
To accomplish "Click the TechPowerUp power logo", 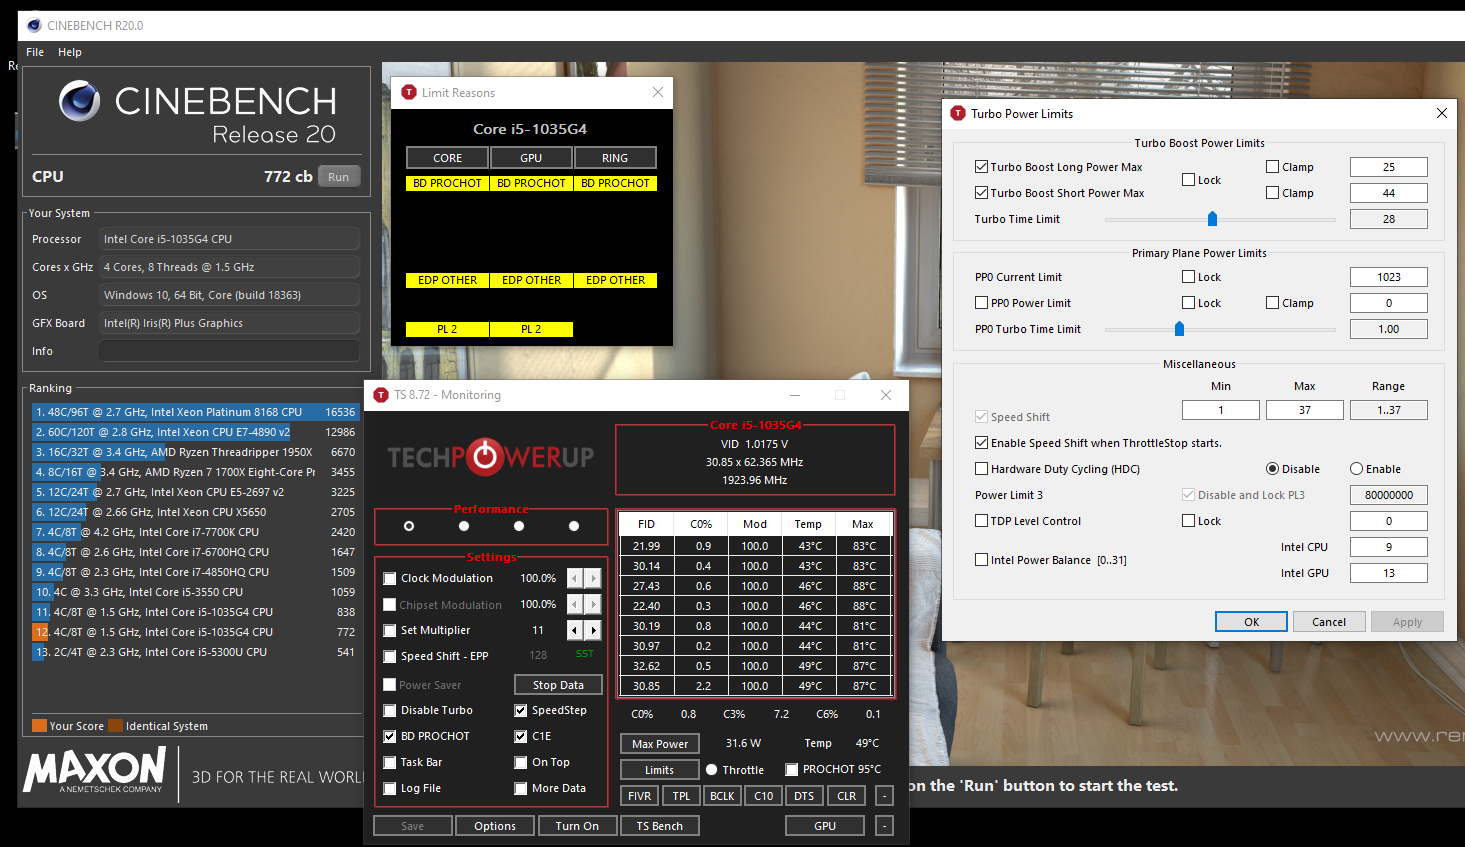I will point(486,457).
